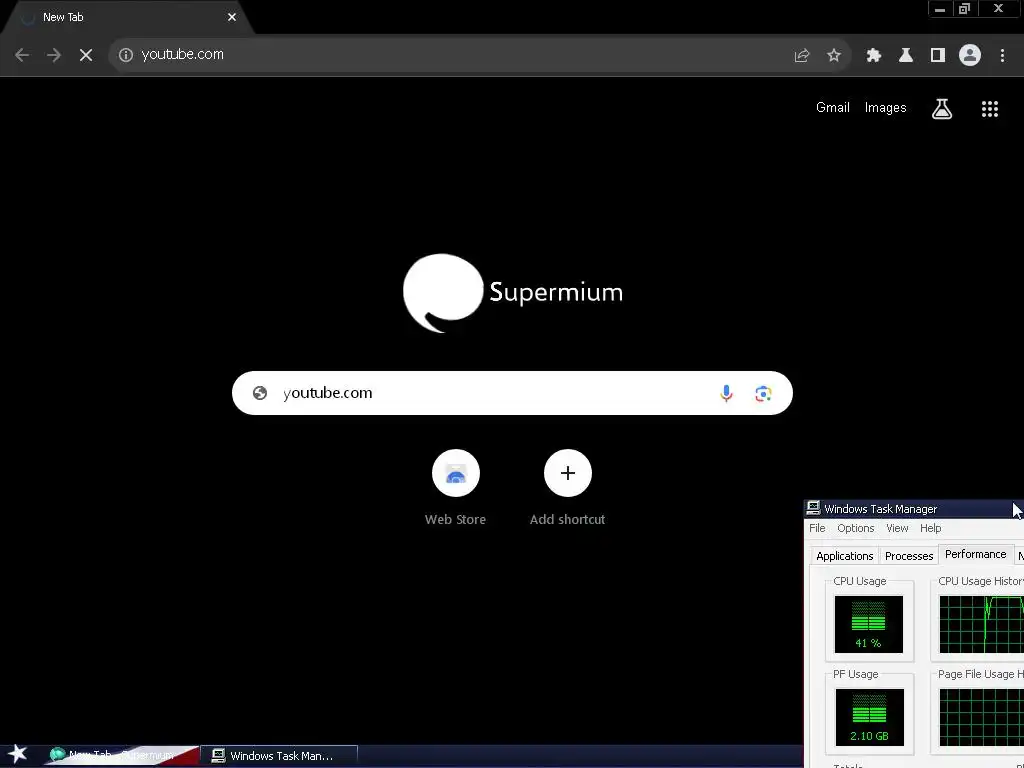Screen dimensions: 1024x768
Task: Click the Page File Usage History graph
Action: click(x=981, y=717)
